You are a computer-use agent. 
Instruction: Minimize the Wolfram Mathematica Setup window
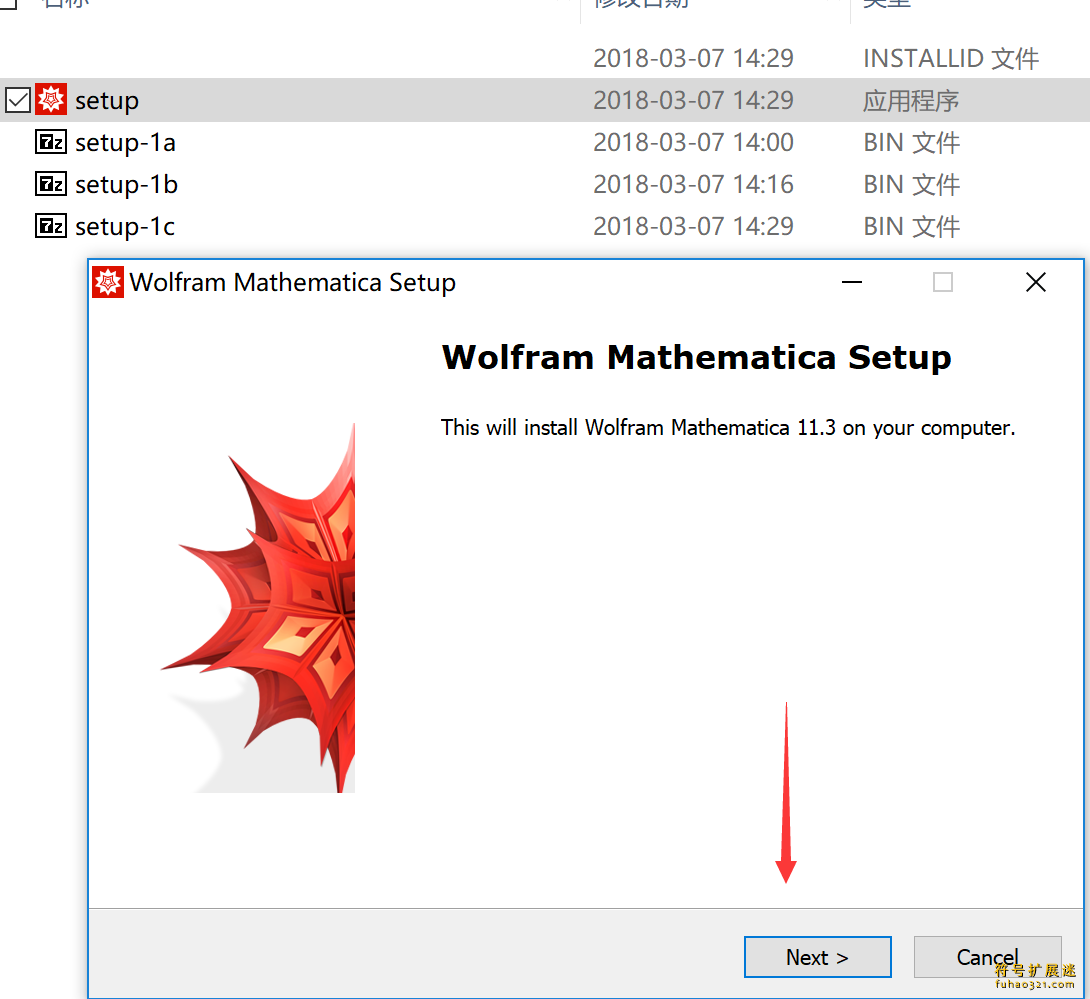[852, 282]
